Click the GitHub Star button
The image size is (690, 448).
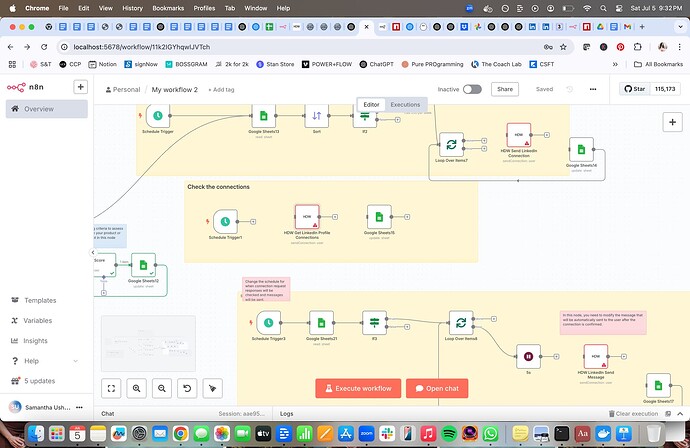pos(635,89)
